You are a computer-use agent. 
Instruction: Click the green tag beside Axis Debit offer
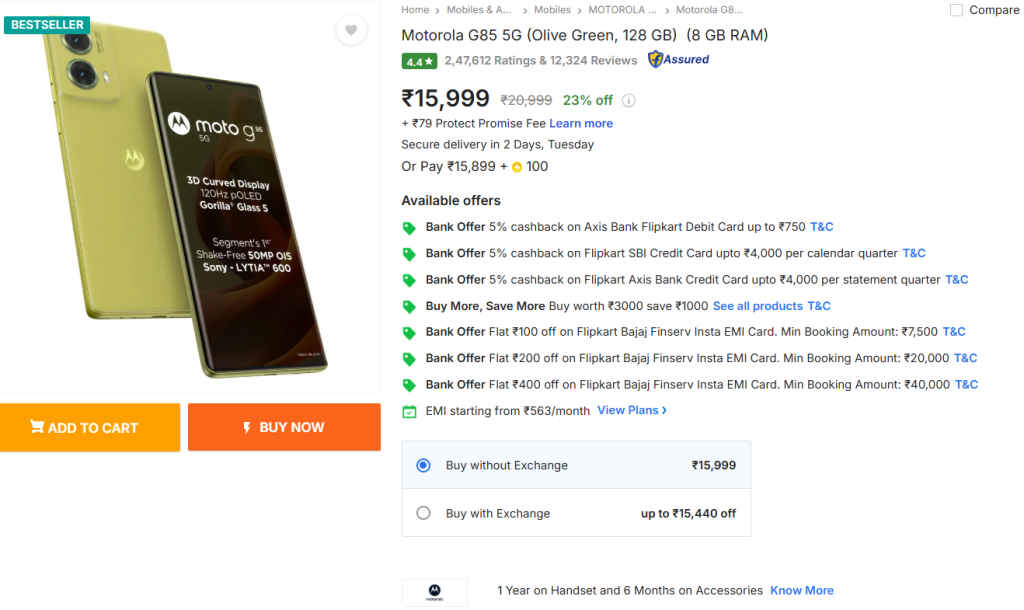409,228
